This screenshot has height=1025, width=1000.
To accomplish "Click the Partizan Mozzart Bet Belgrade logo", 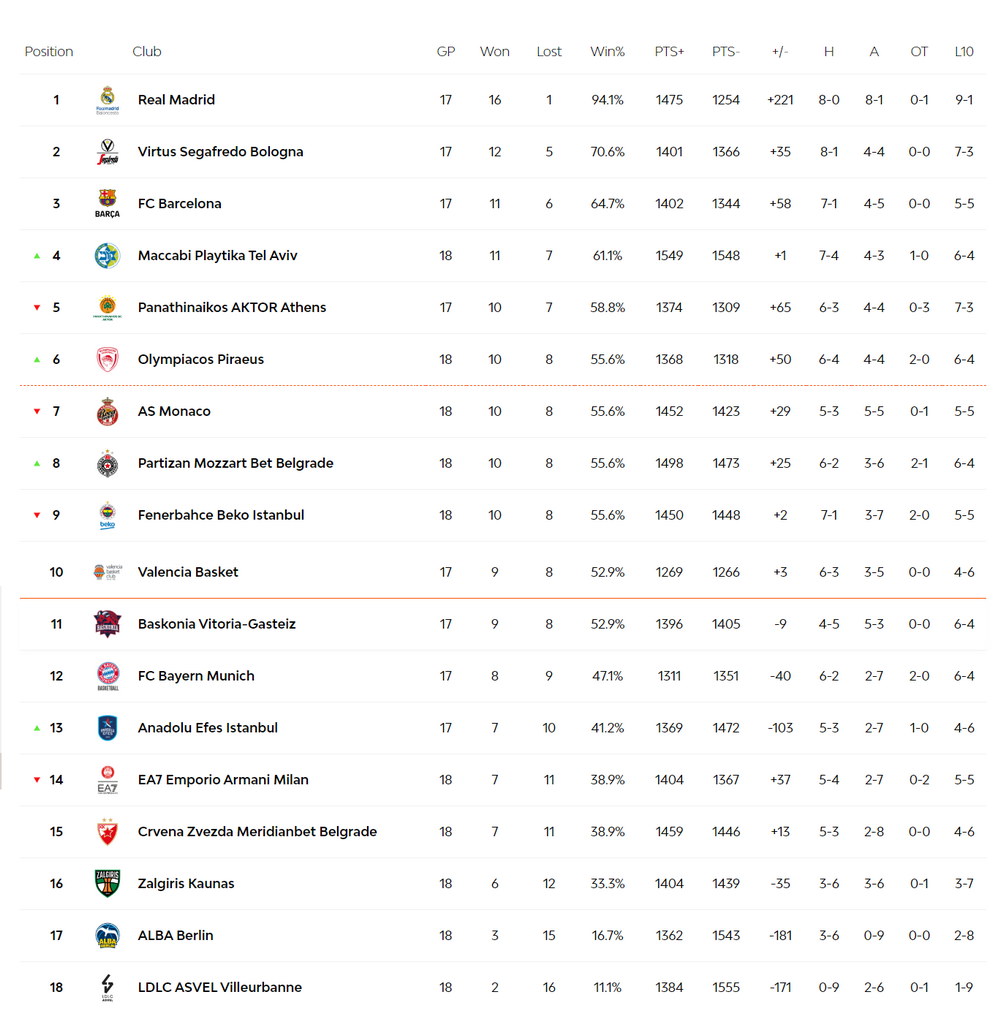I will (107, 463).
